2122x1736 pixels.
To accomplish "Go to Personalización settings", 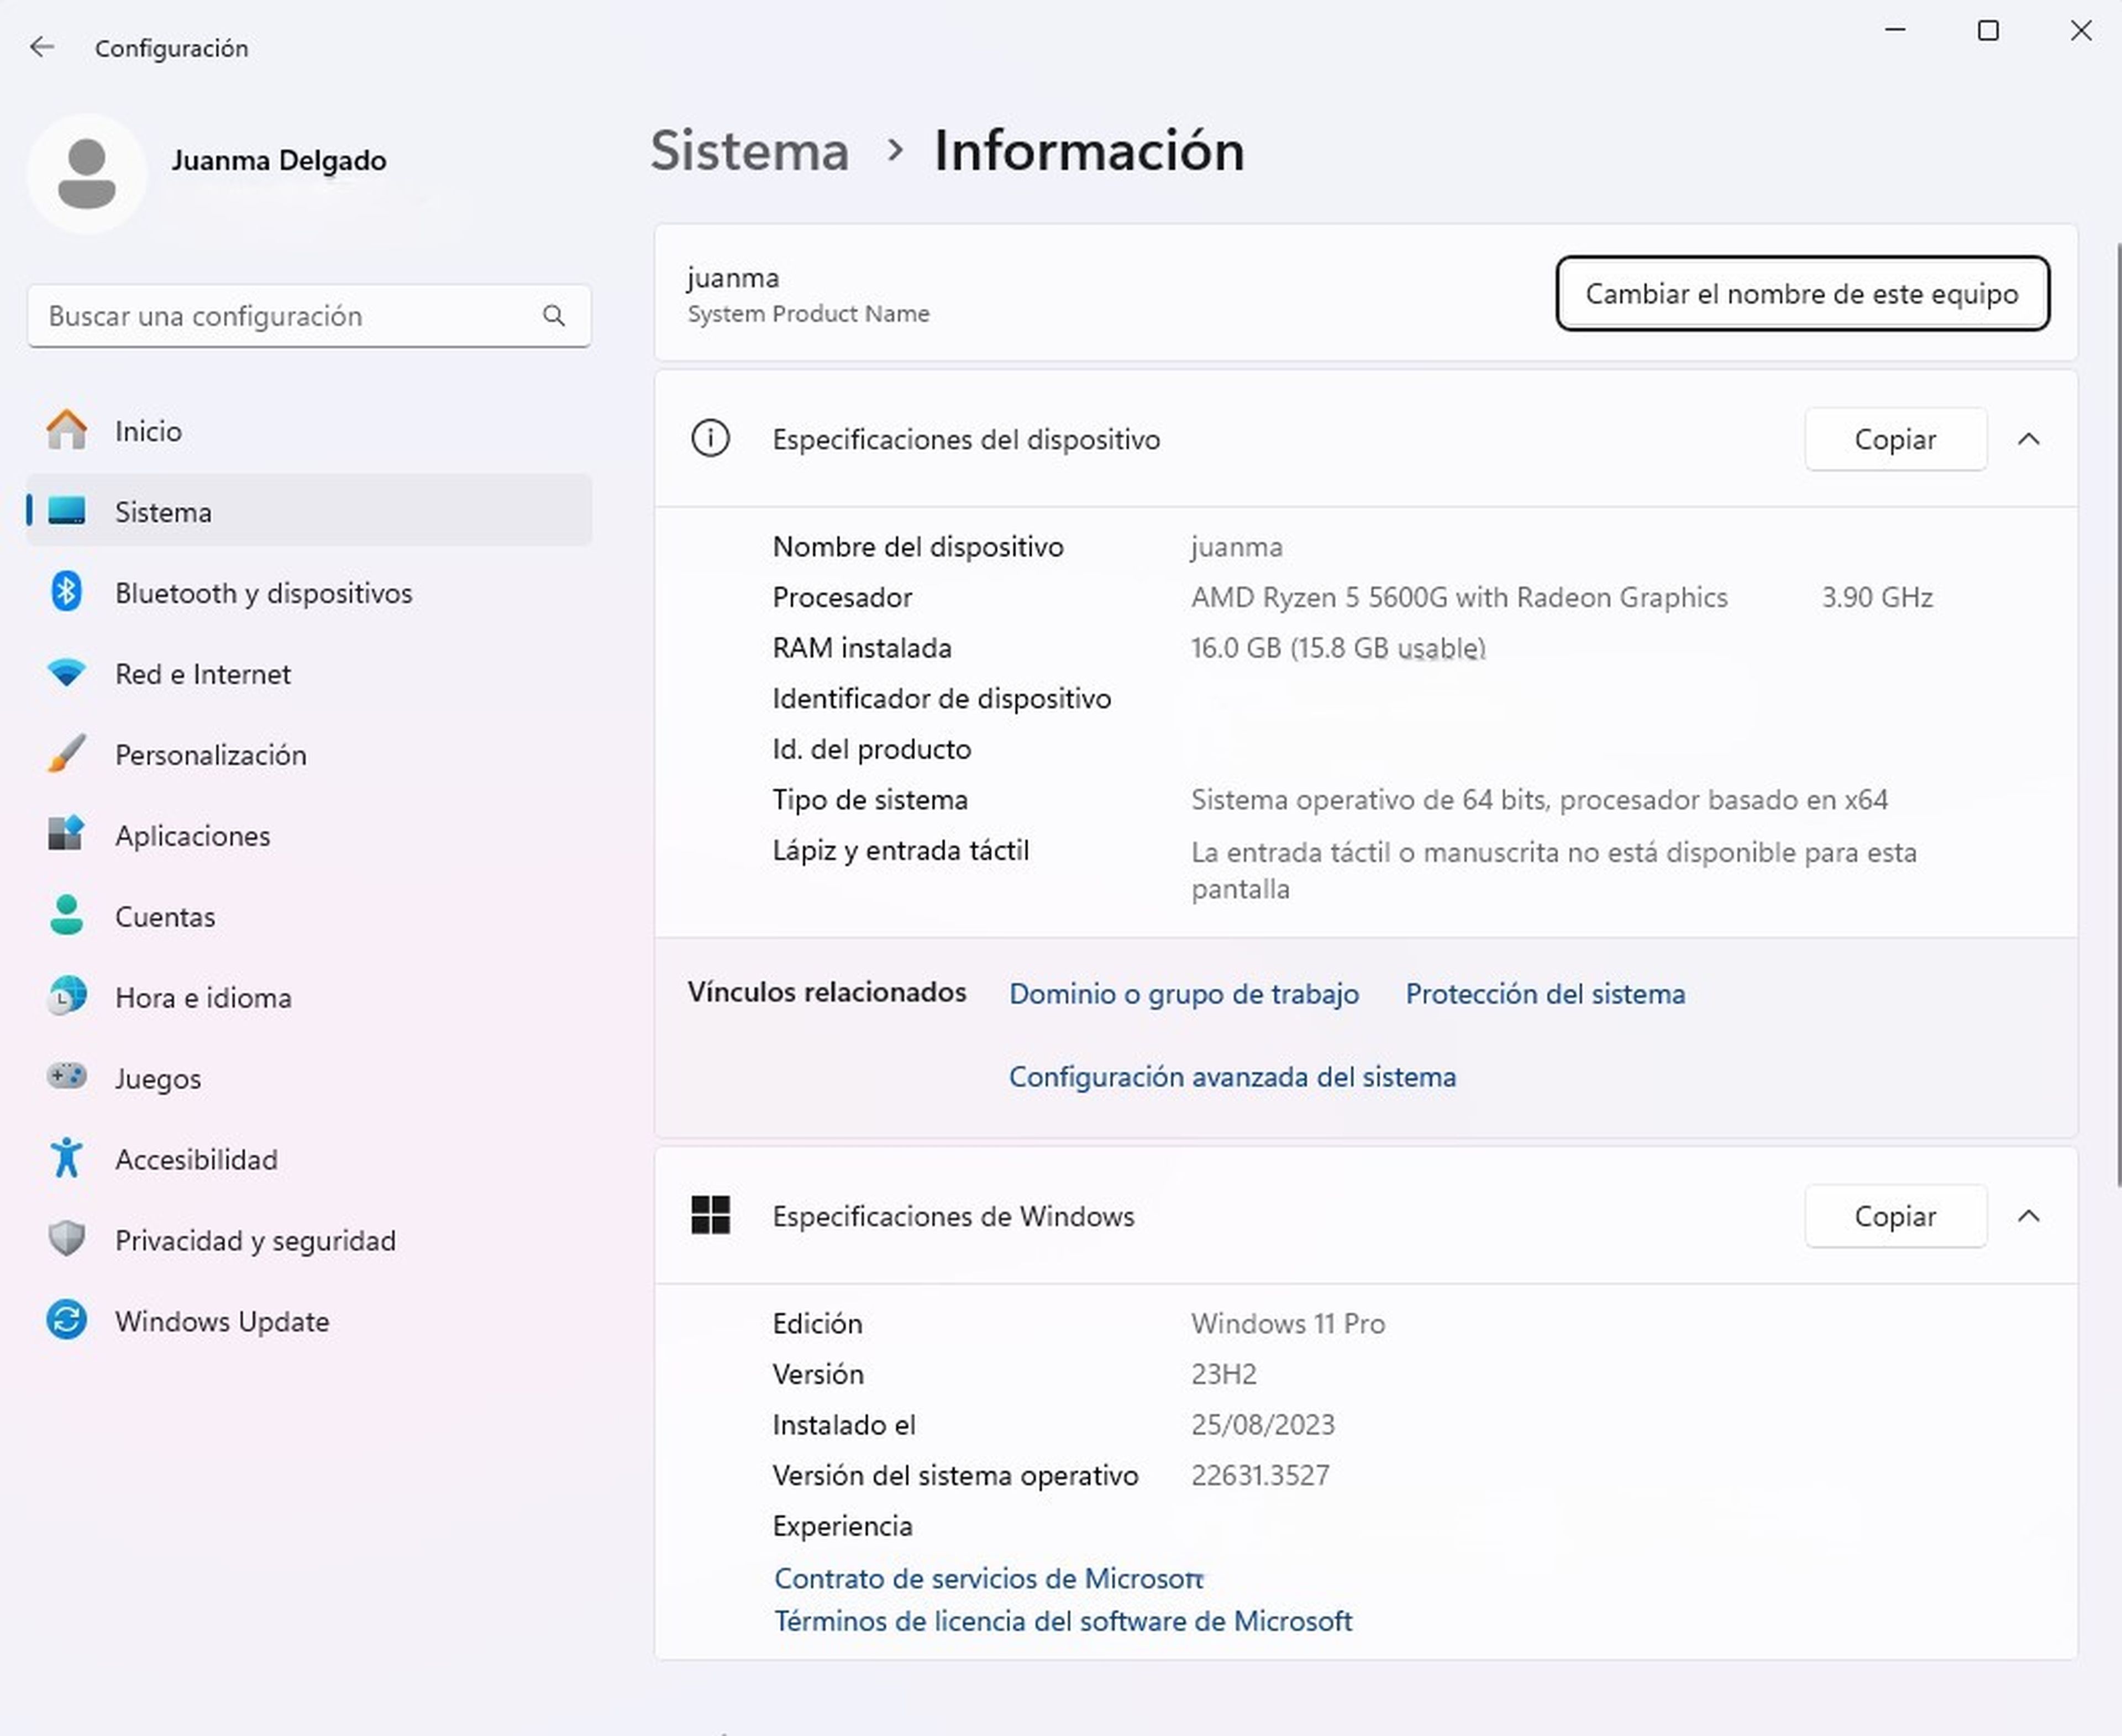I will pyautogui.click(x=309, y=754).
